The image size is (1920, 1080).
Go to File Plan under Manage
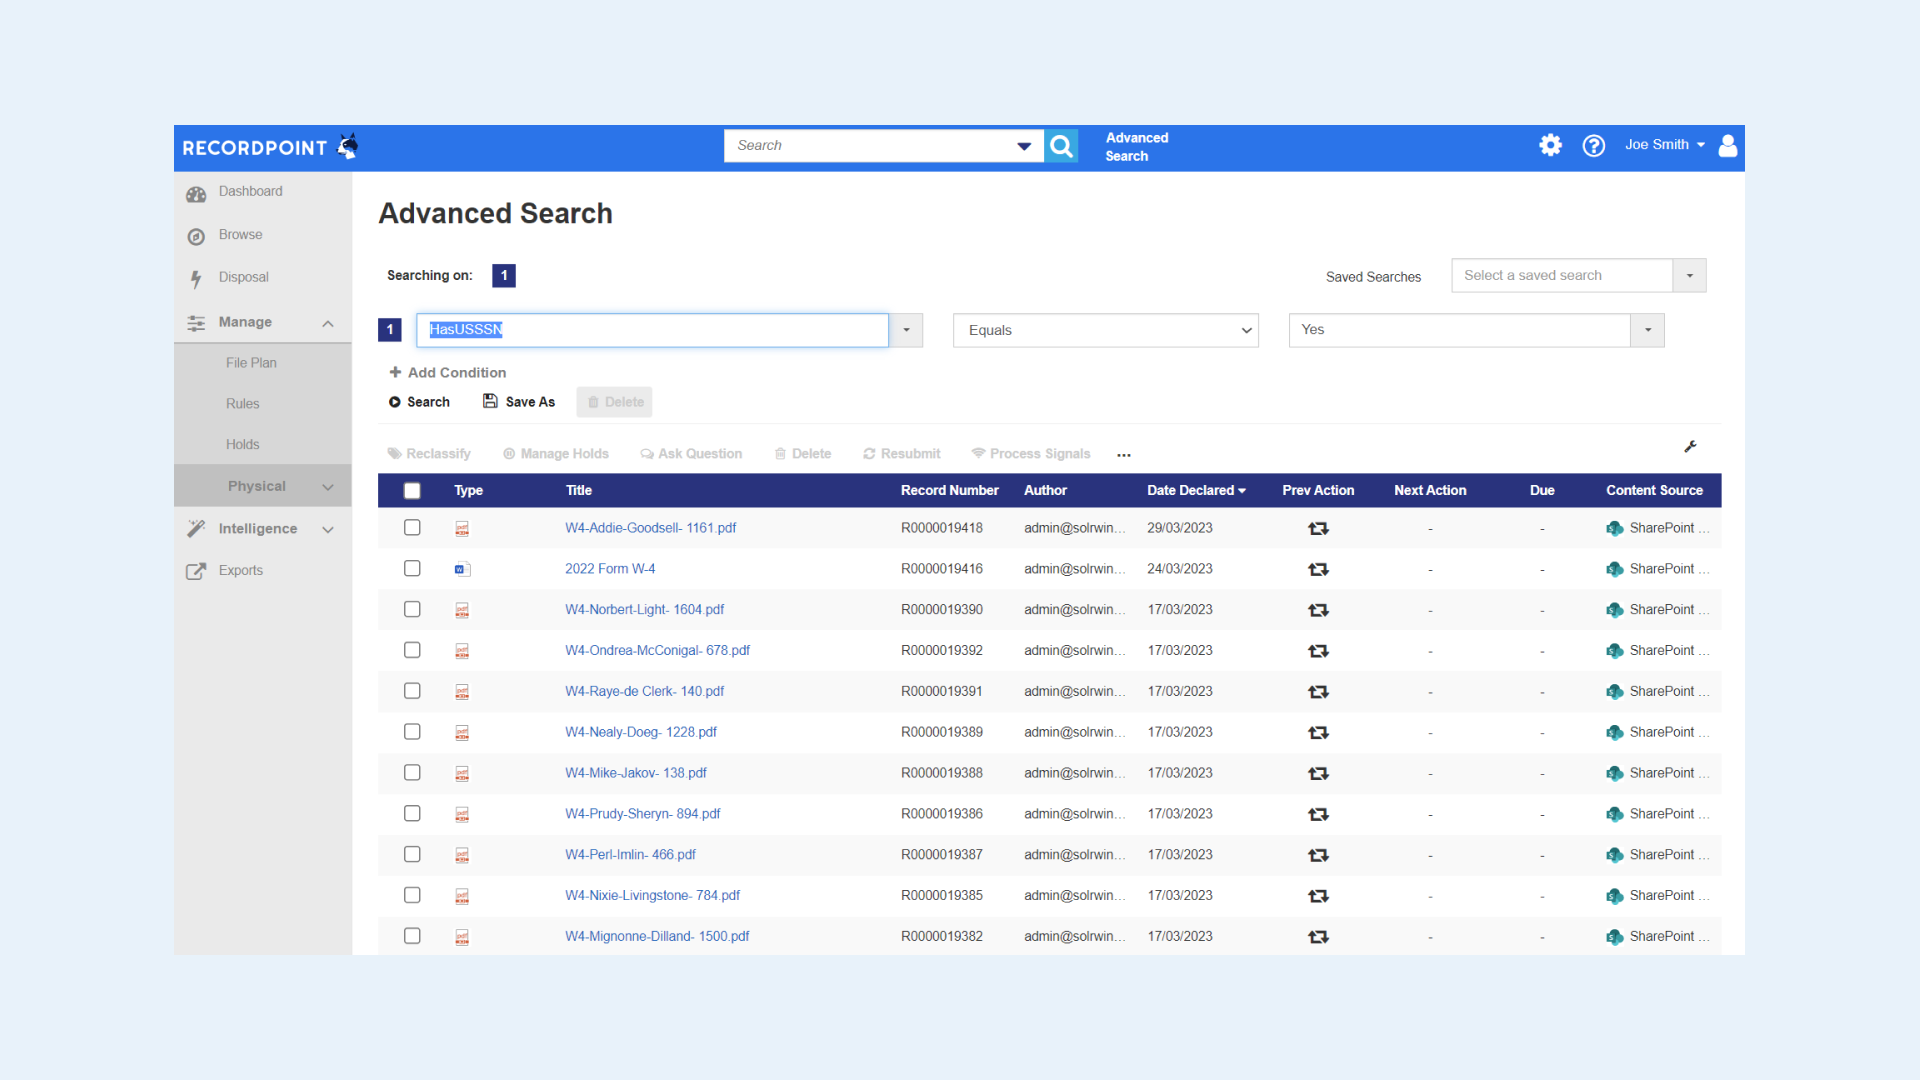(251, 363)
